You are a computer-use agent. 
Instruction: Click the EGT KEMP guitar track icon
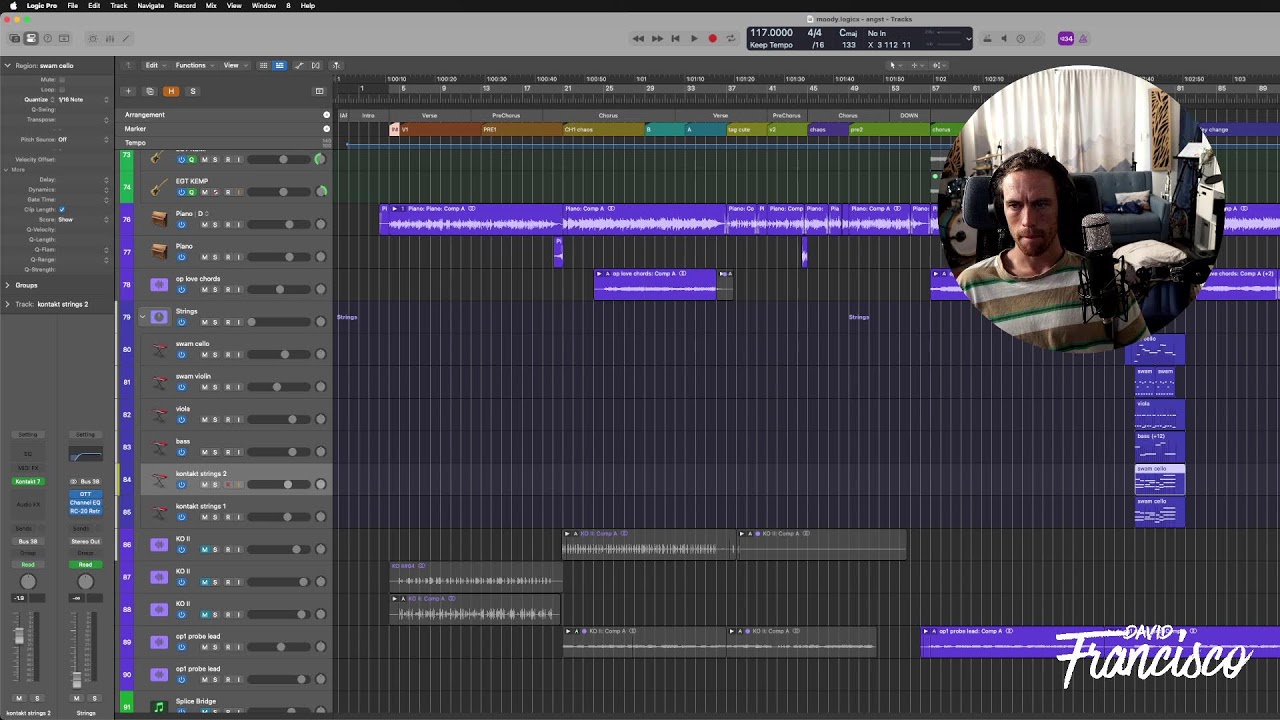point(158,186)
